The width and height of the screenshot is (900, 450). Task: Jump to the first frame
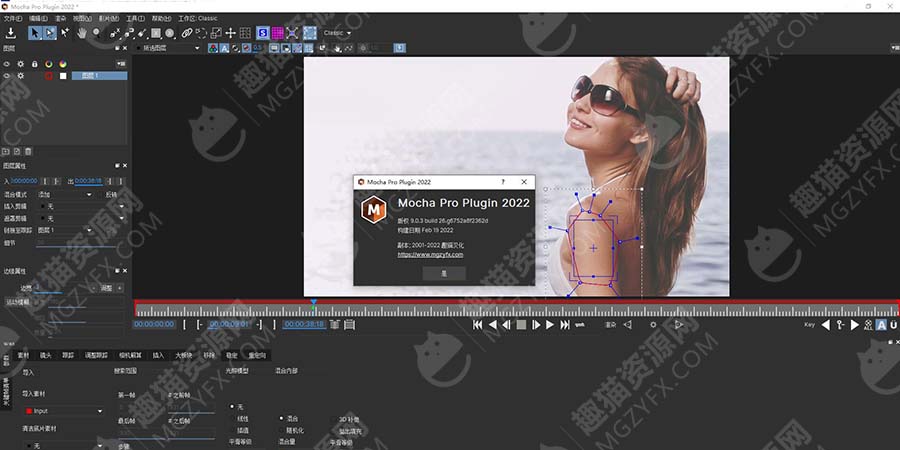[477, 325]
